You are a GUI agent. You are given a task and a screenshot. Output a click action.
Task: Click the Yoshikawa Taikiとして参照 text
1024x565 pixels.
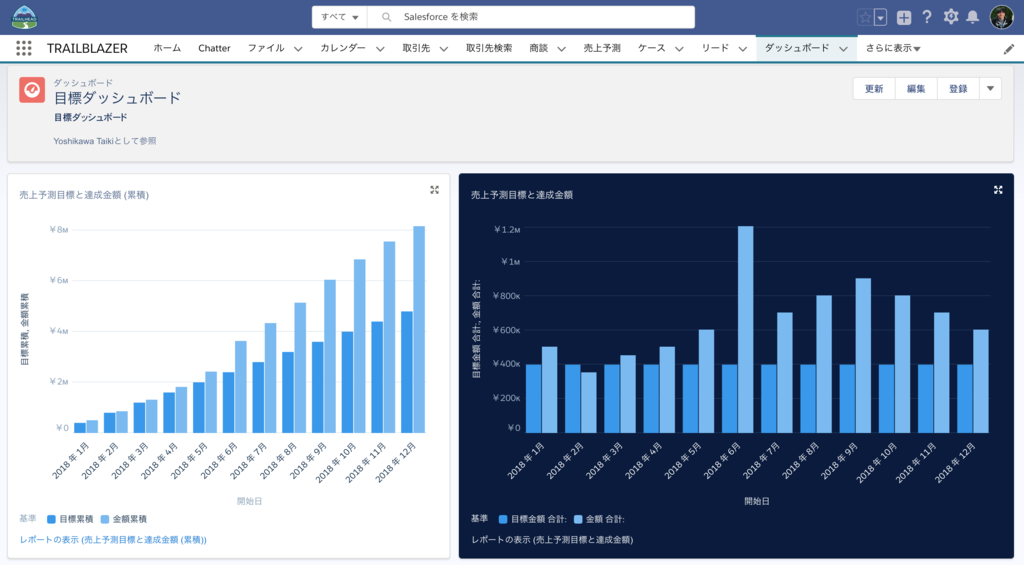(x=104, y=140)
